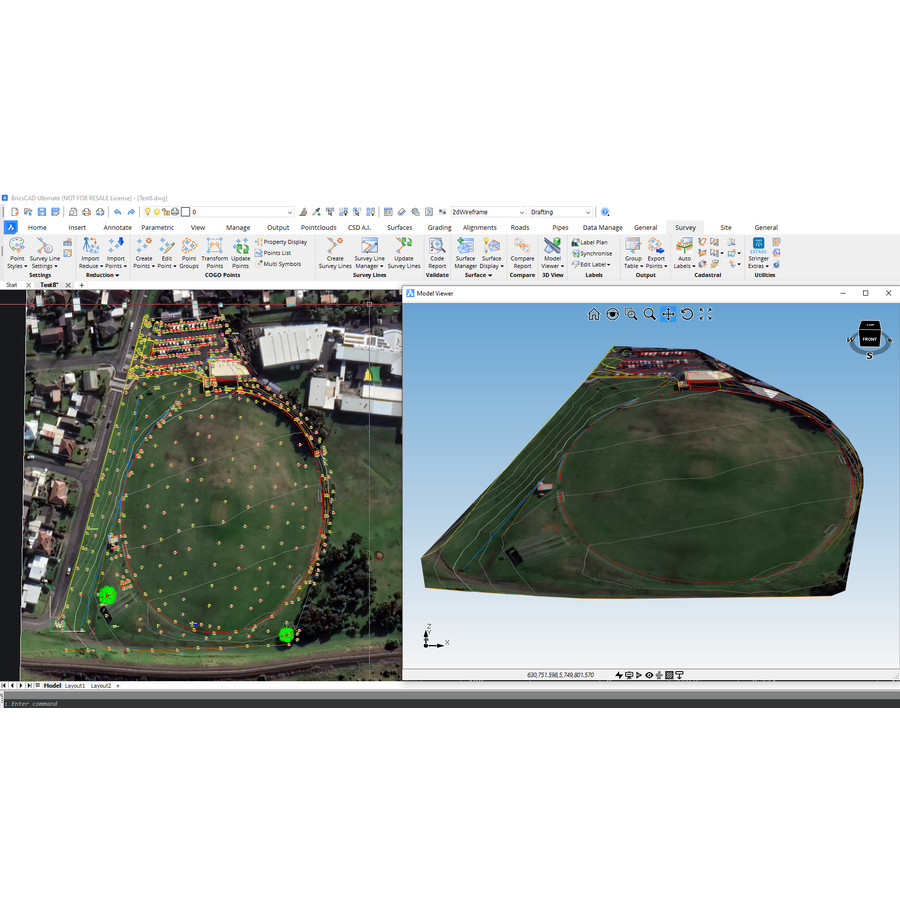Select the magnifier zoom tool in Model Viewer
This screenshot has width=900, height=900.
click(650, 314)
